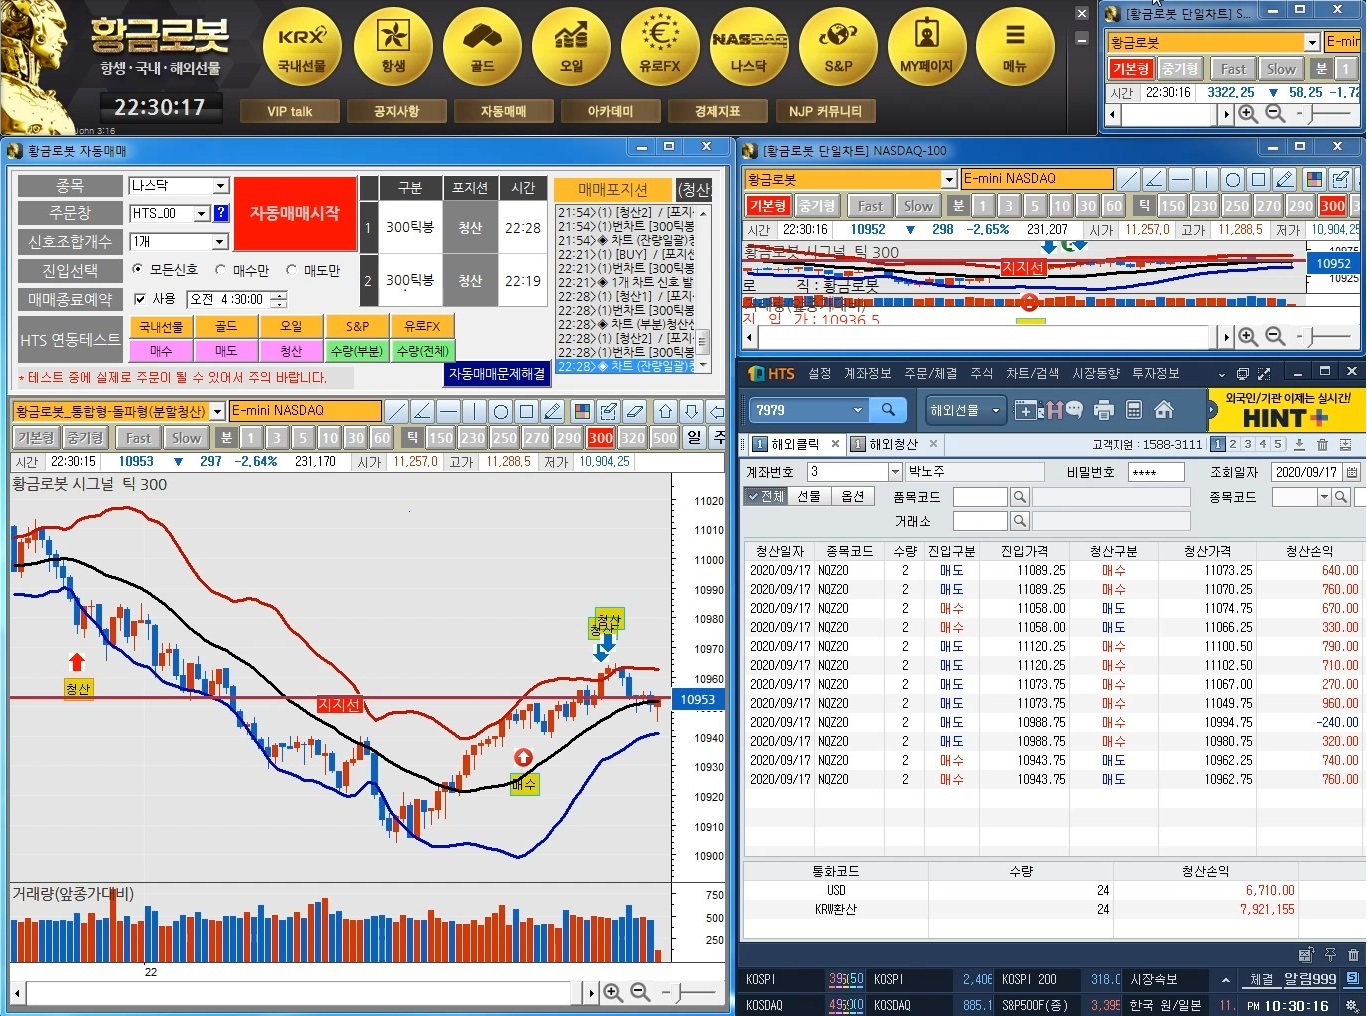This screenshot has width=1367, height=1016.
Task: Click search magnifier next to 7979 field
Action: point(888,410)
